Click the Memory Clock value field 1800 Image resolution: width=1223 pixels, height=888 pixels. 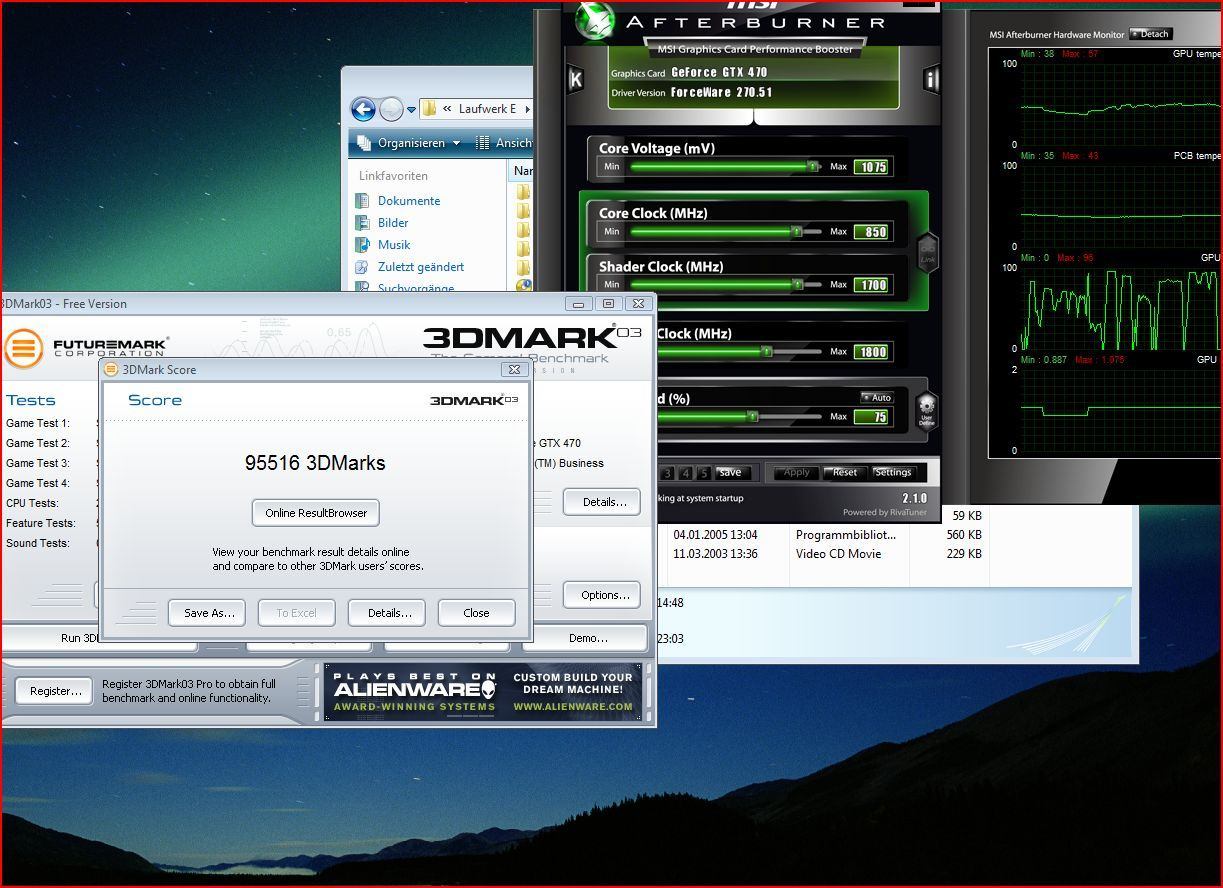871,352
